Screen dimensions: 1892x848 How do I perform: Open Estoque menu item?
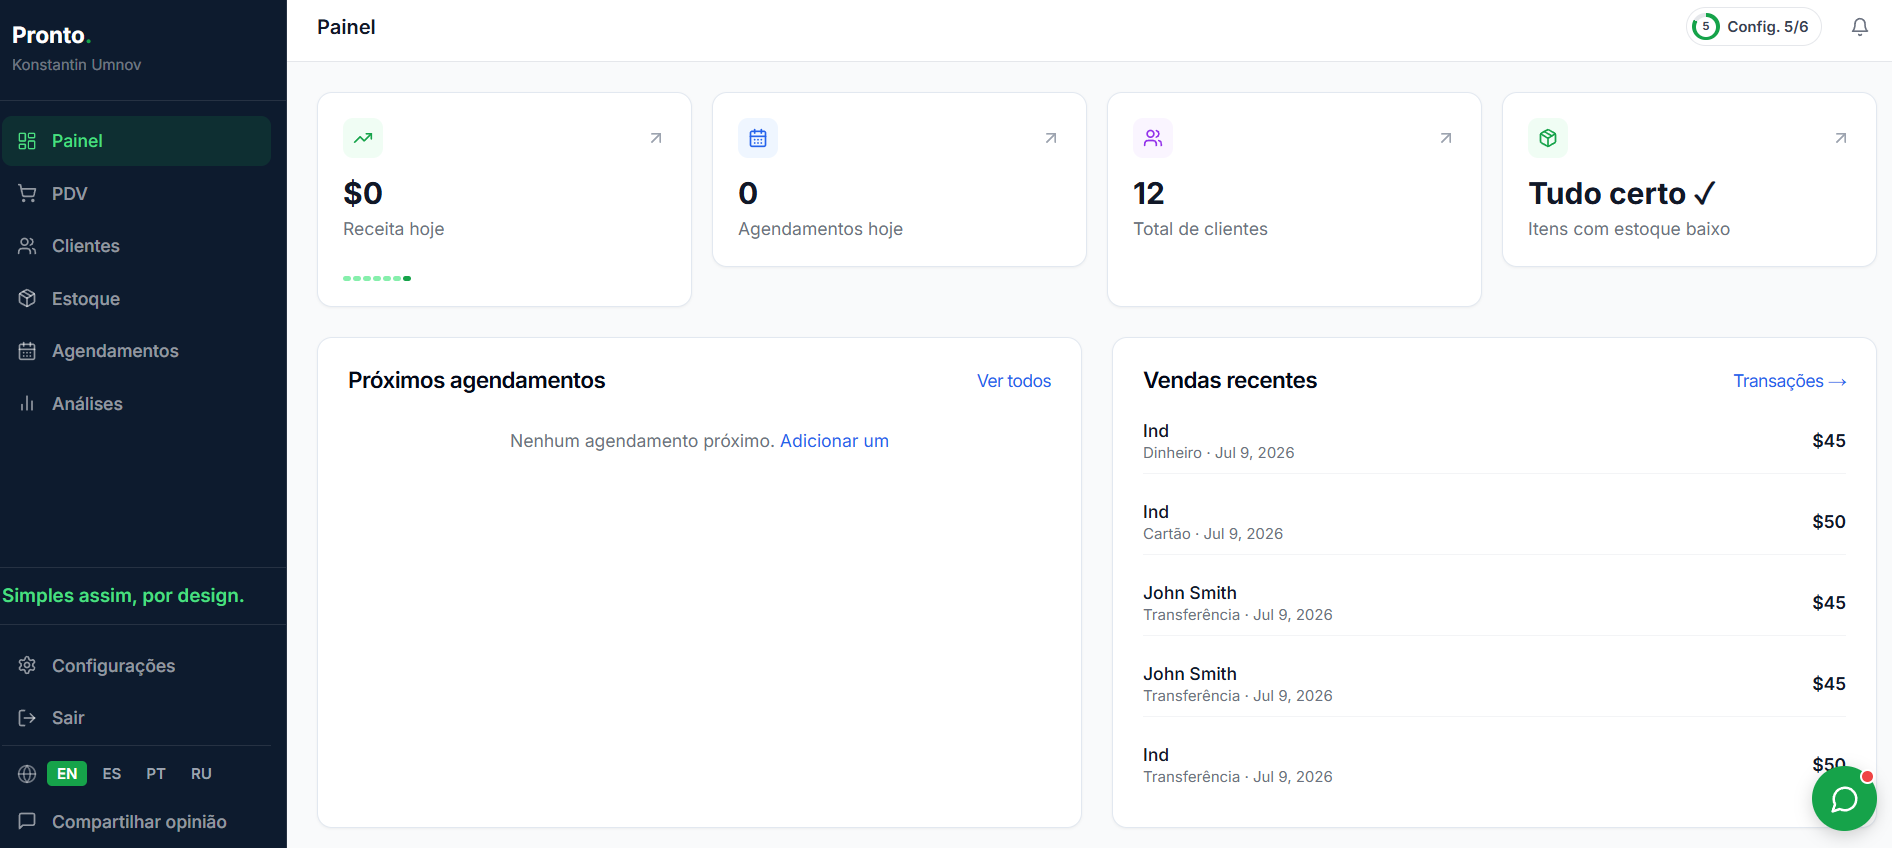tap(136, 299)
